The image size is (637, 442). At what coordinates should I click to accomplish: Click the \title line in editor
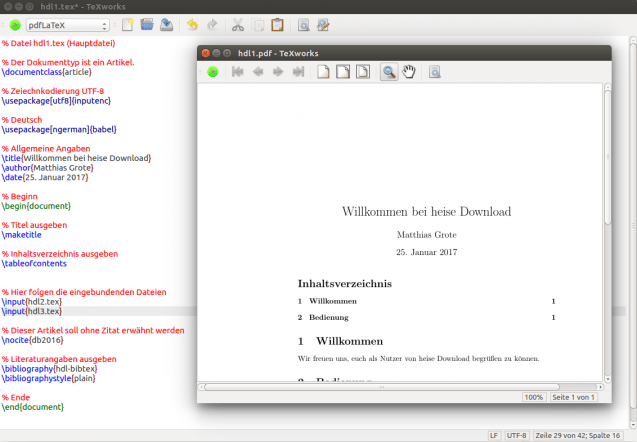[76, 158]
